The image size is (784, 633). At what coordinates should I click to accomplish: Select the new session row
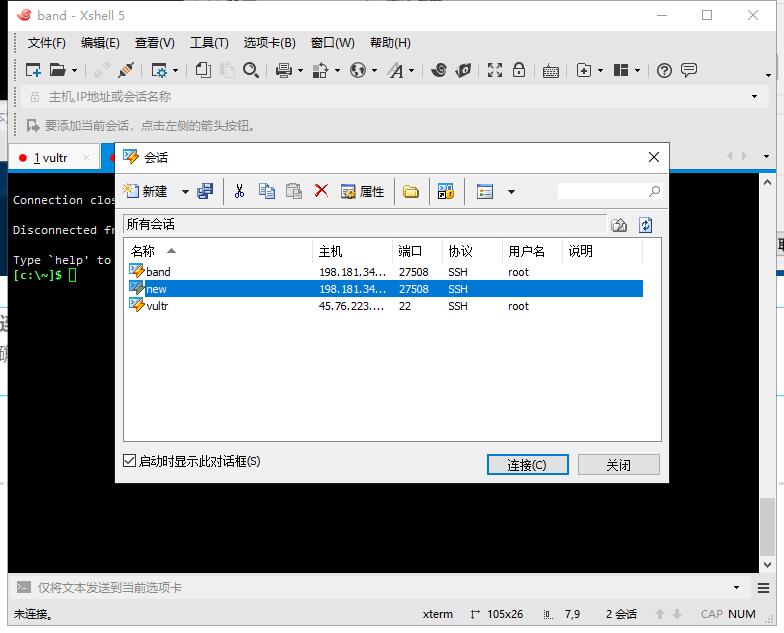click(x=385, y=289)
